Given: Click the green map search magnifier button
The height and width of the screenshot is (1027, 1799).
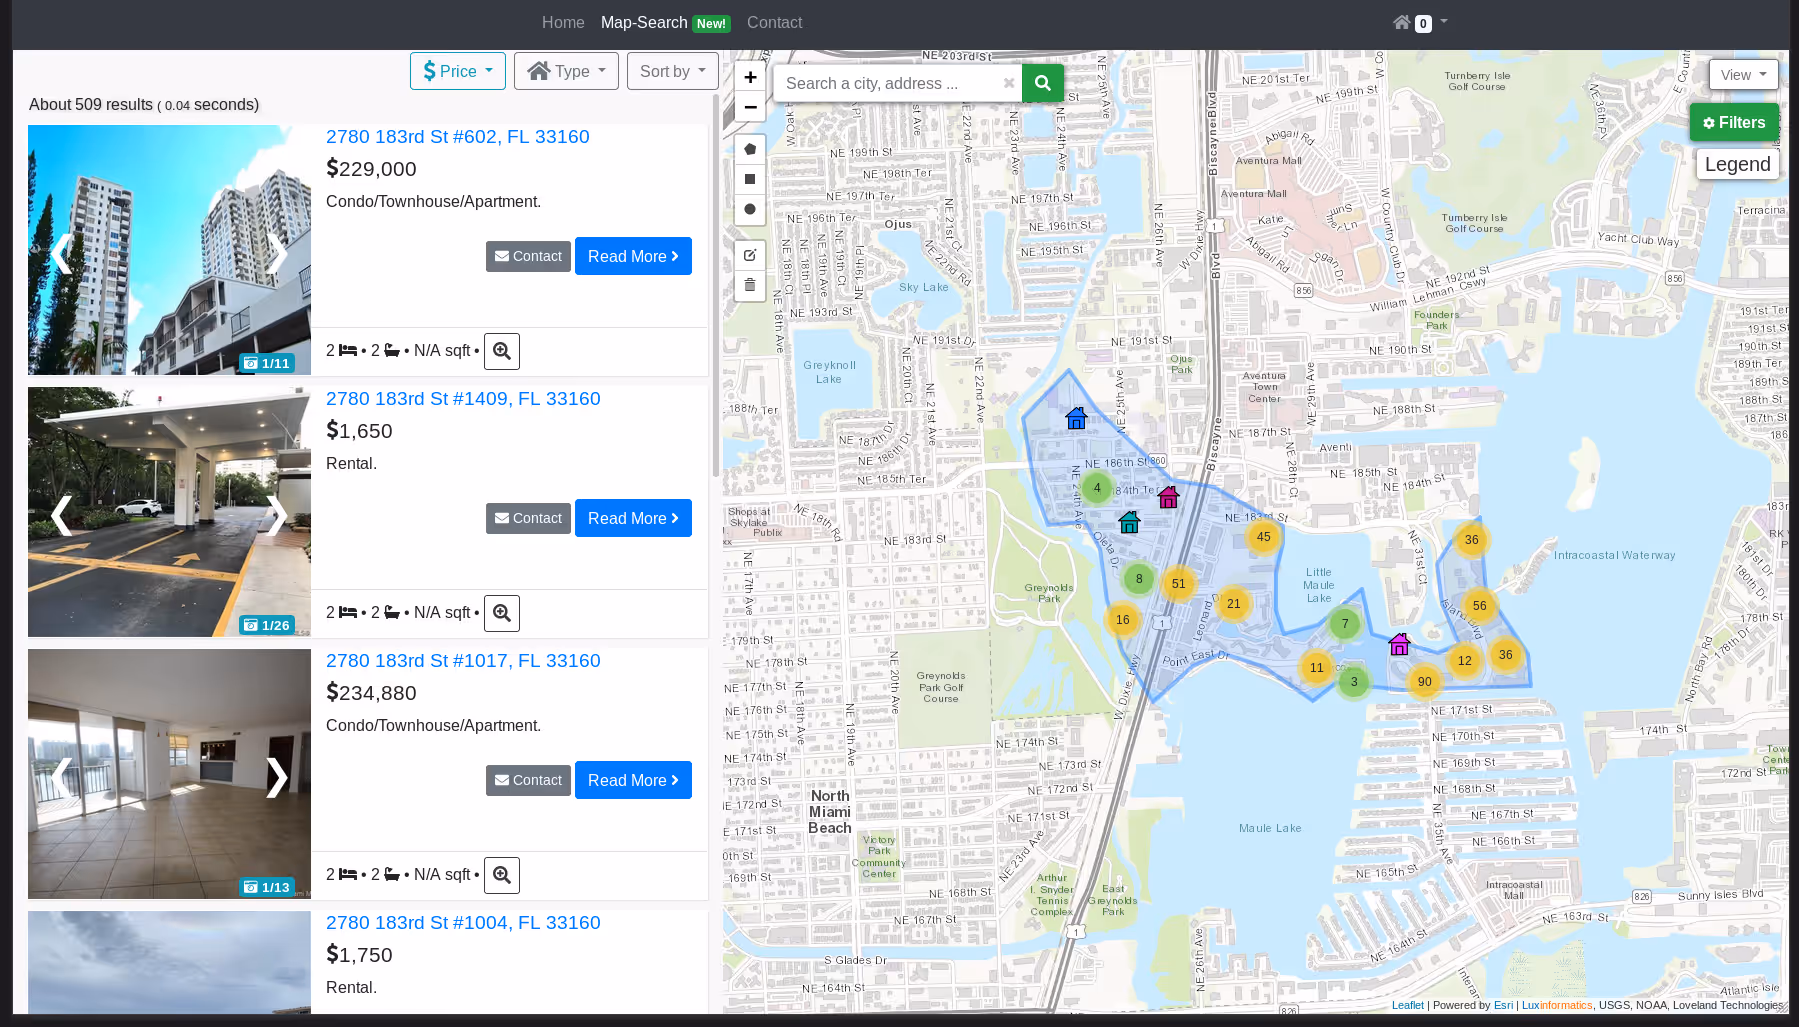Looking at the screenshot, I should point(1042,83).
